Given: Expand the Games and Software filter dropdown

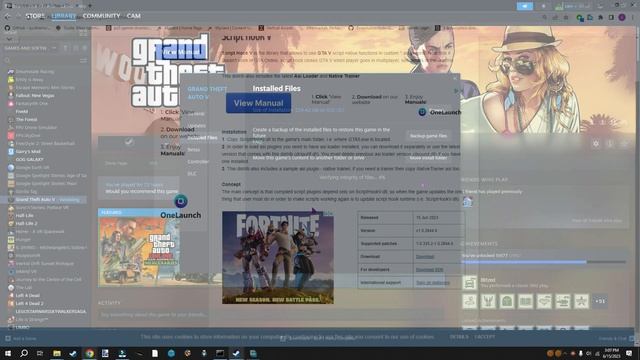Looking at the screenshot, I should [53, 48].
